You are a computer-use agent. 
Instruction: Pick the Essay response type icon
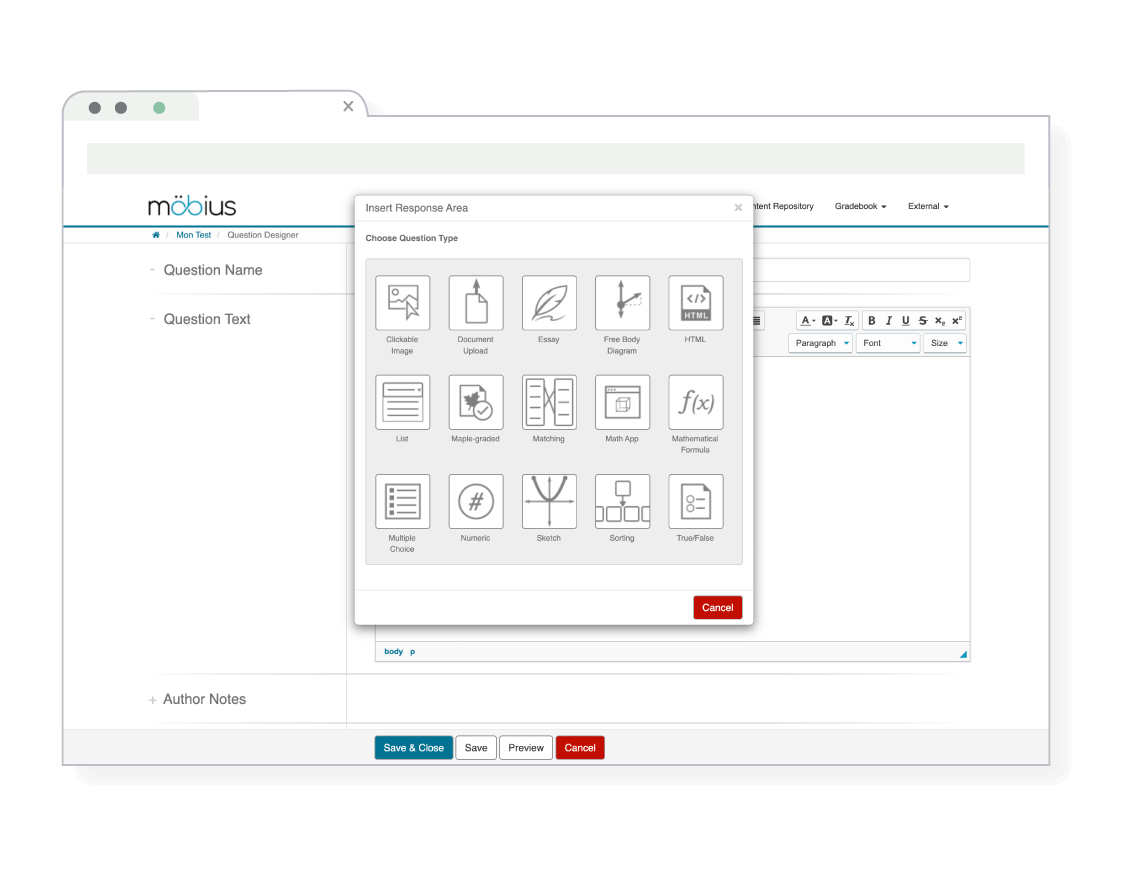click(x=549, y=303)
